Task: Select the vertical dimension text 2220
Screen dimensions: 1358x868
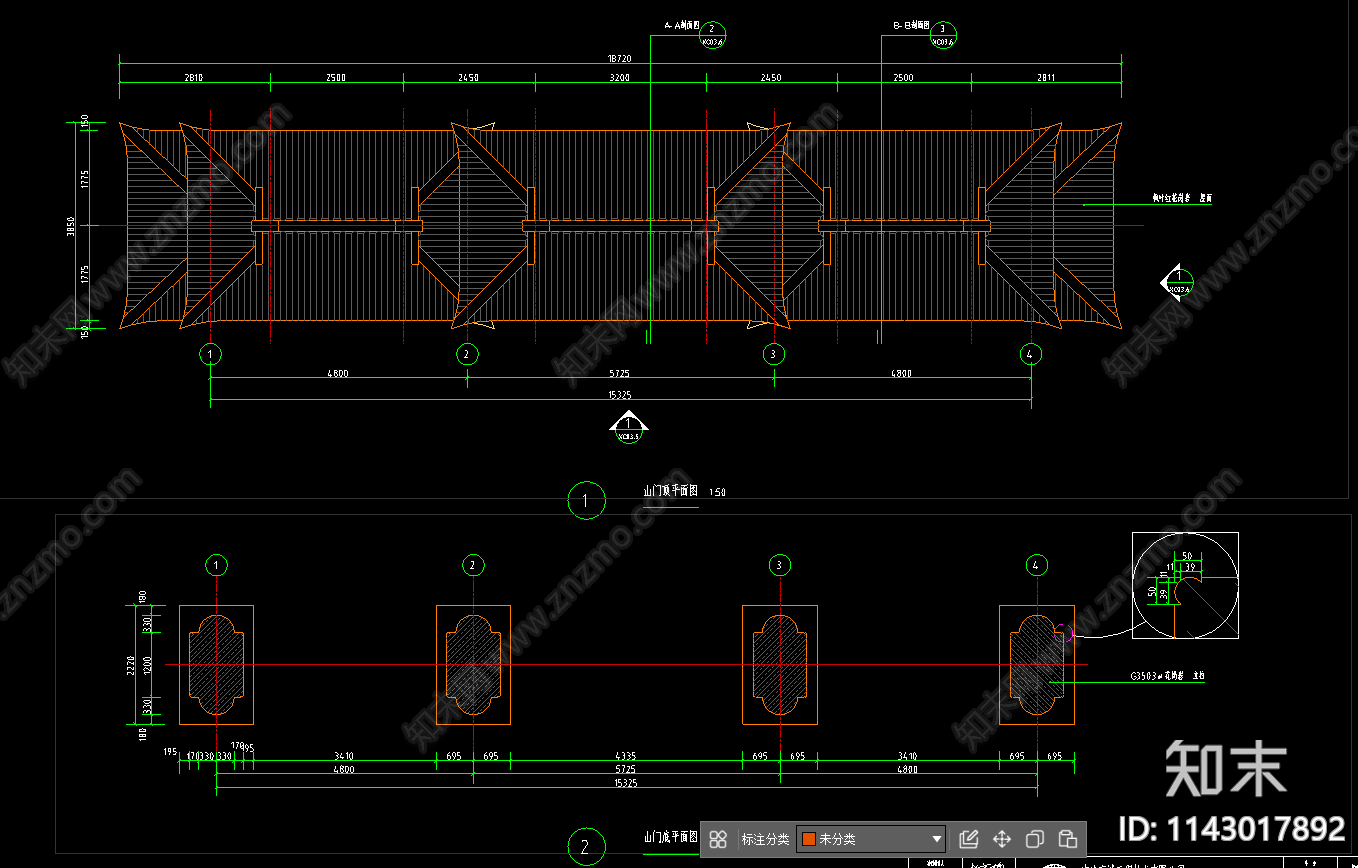Action: click(x=130, y=664)
